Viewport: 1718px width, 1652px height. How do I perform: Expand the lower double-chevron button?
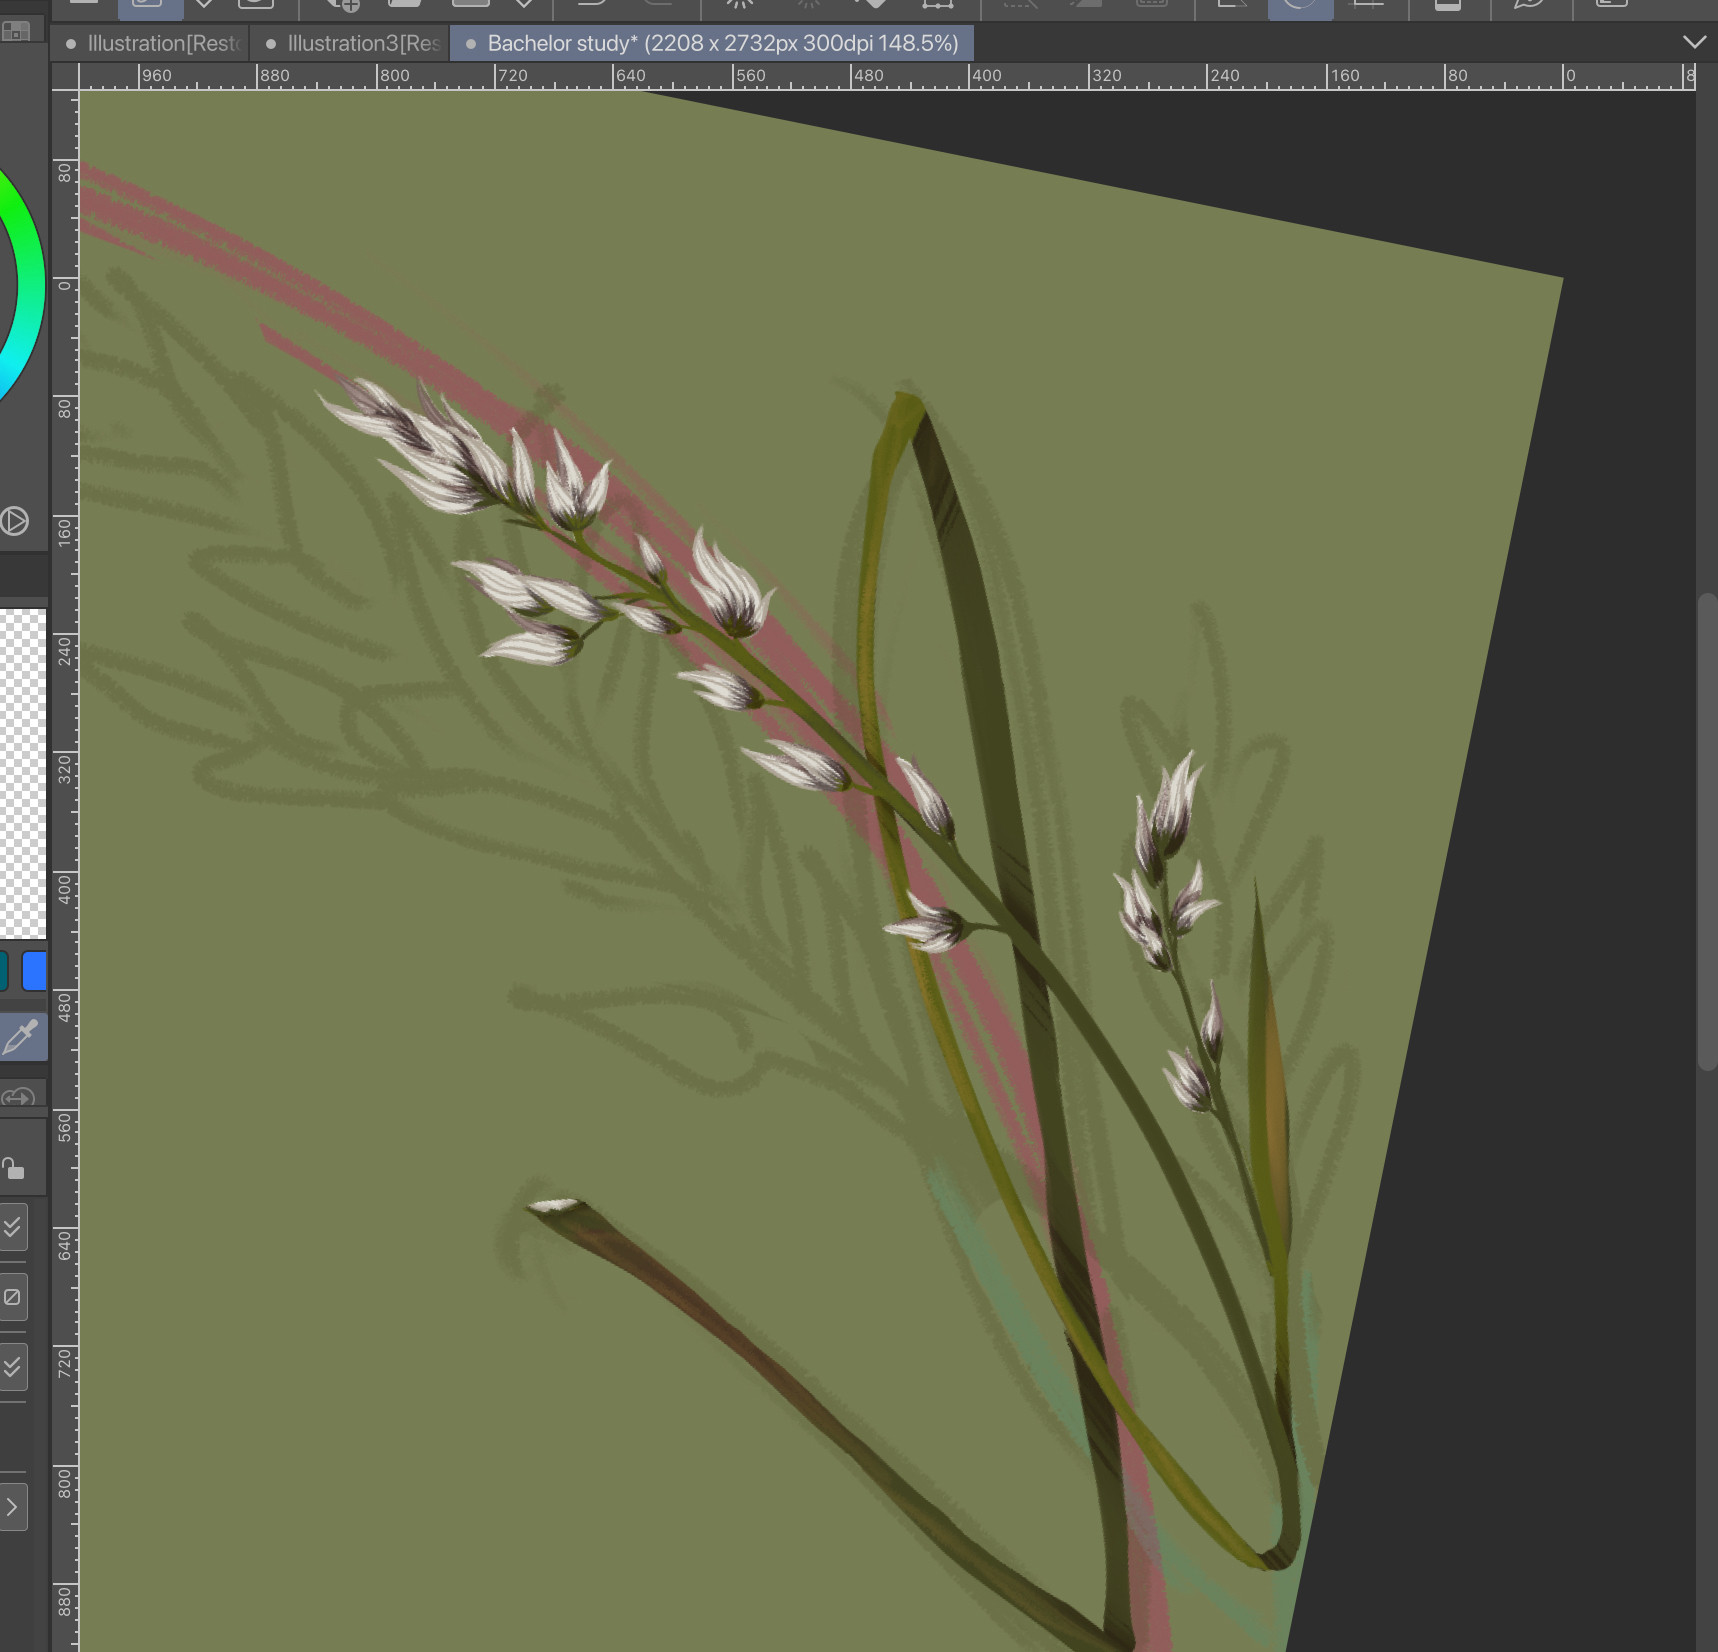12,1366
